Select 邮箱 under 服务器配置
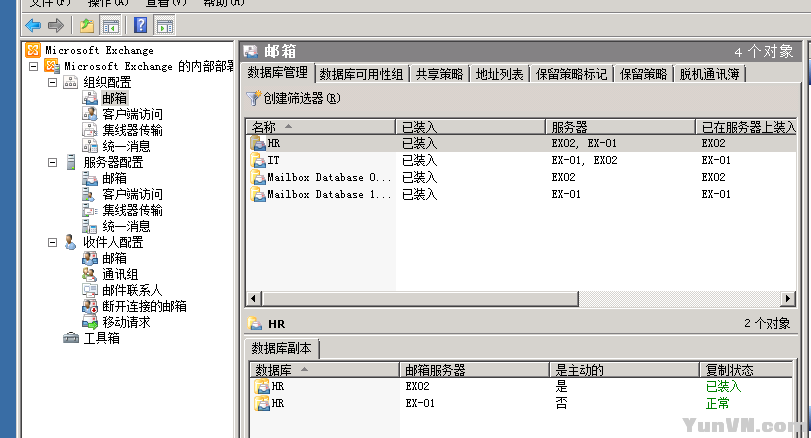The image size is (811, 438). tap(114, 178)
